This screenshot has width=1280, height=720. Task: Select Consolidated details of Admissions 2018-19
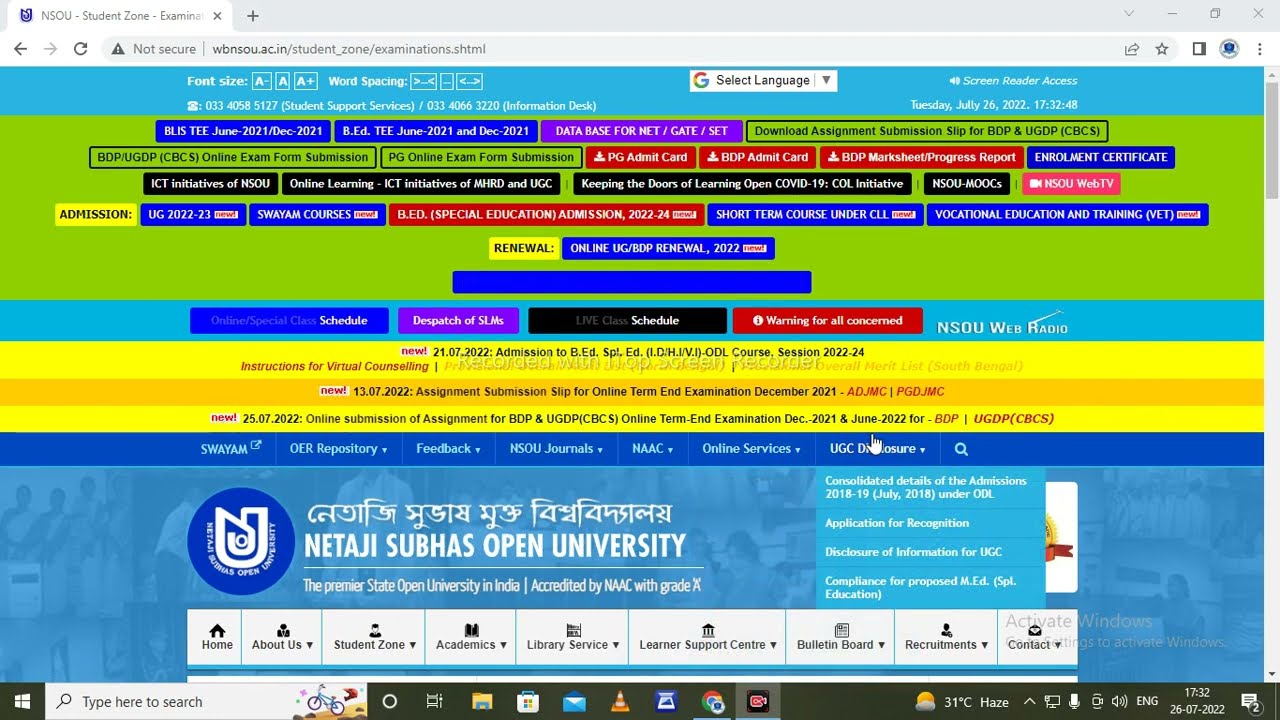coord(925,487)
